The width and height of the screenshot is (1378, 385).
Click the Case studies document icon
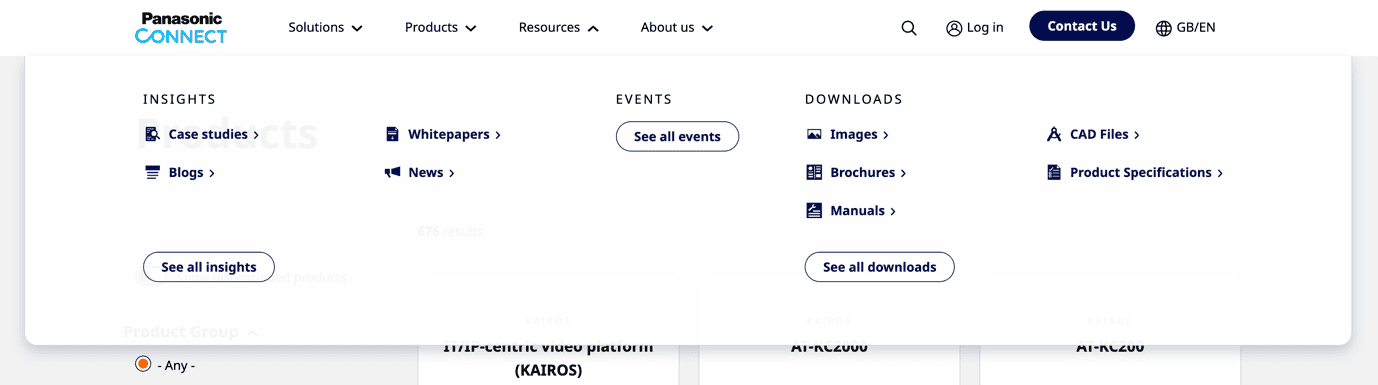tap(153, 134)
